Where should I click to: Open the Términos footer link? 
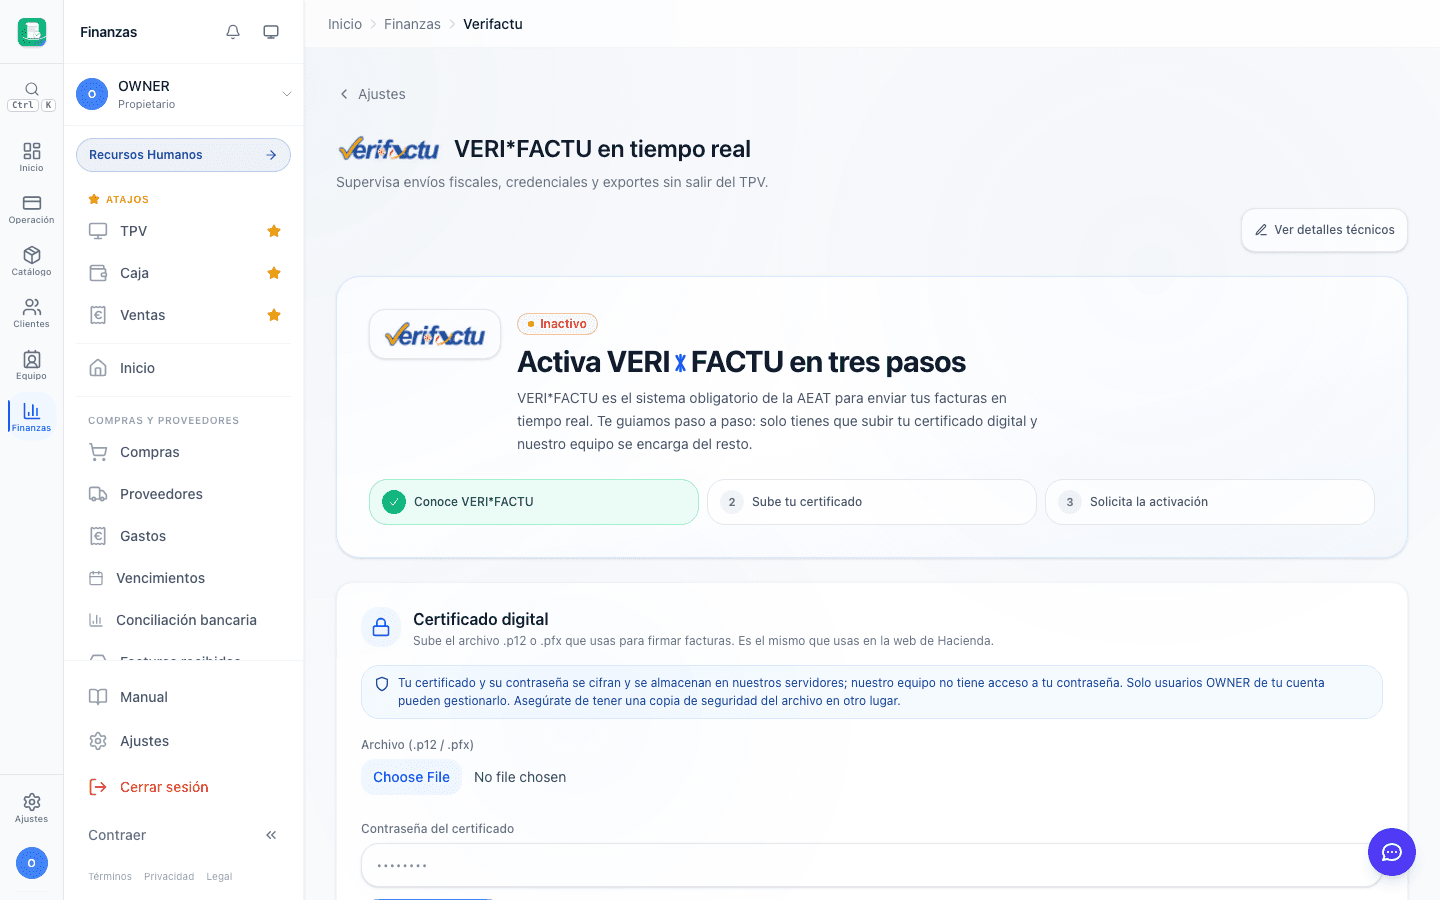(110, 877)
